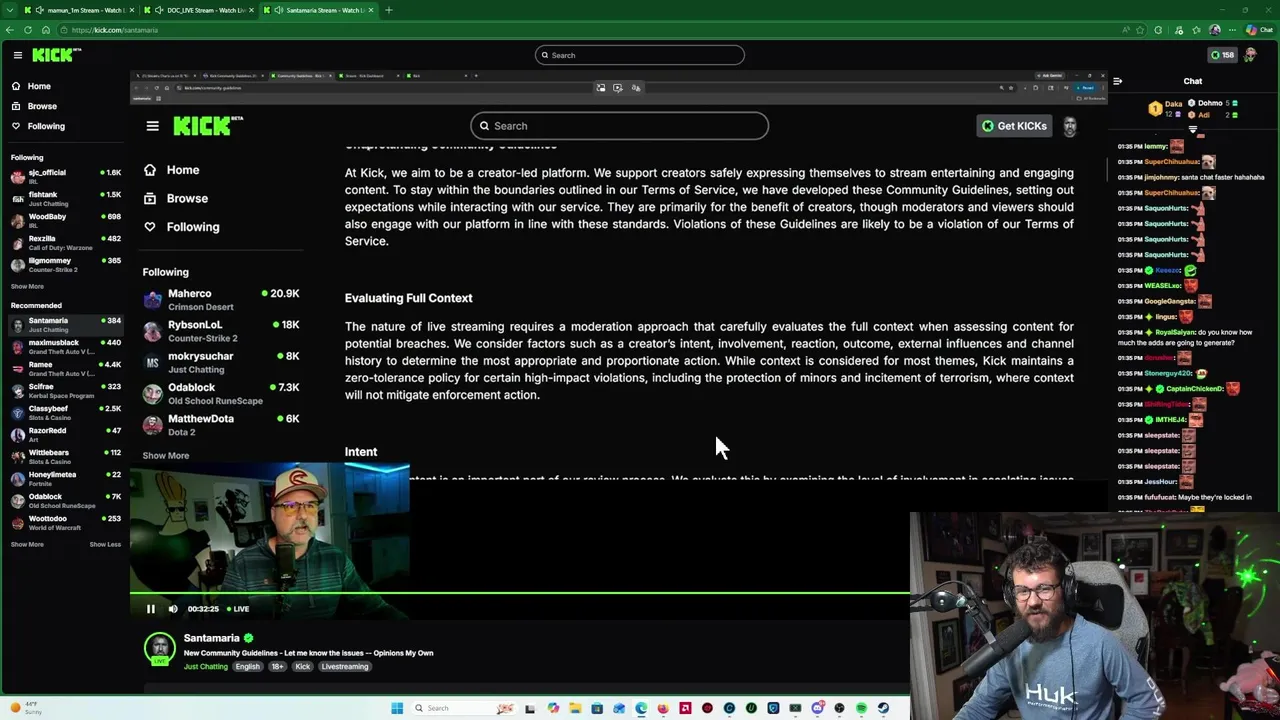Open Odablock in Recommended list
Image resolution: width=1280 pixels, height=720 pixels.
click(65, 500)
